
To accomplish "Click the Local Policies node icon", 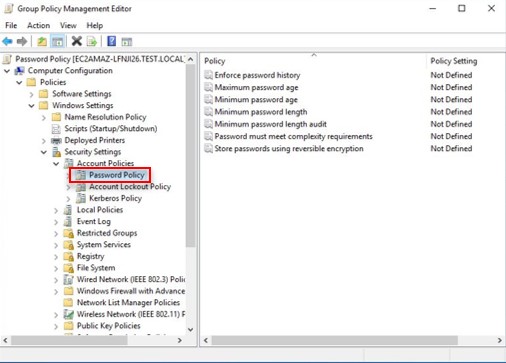I will (68, 210).
